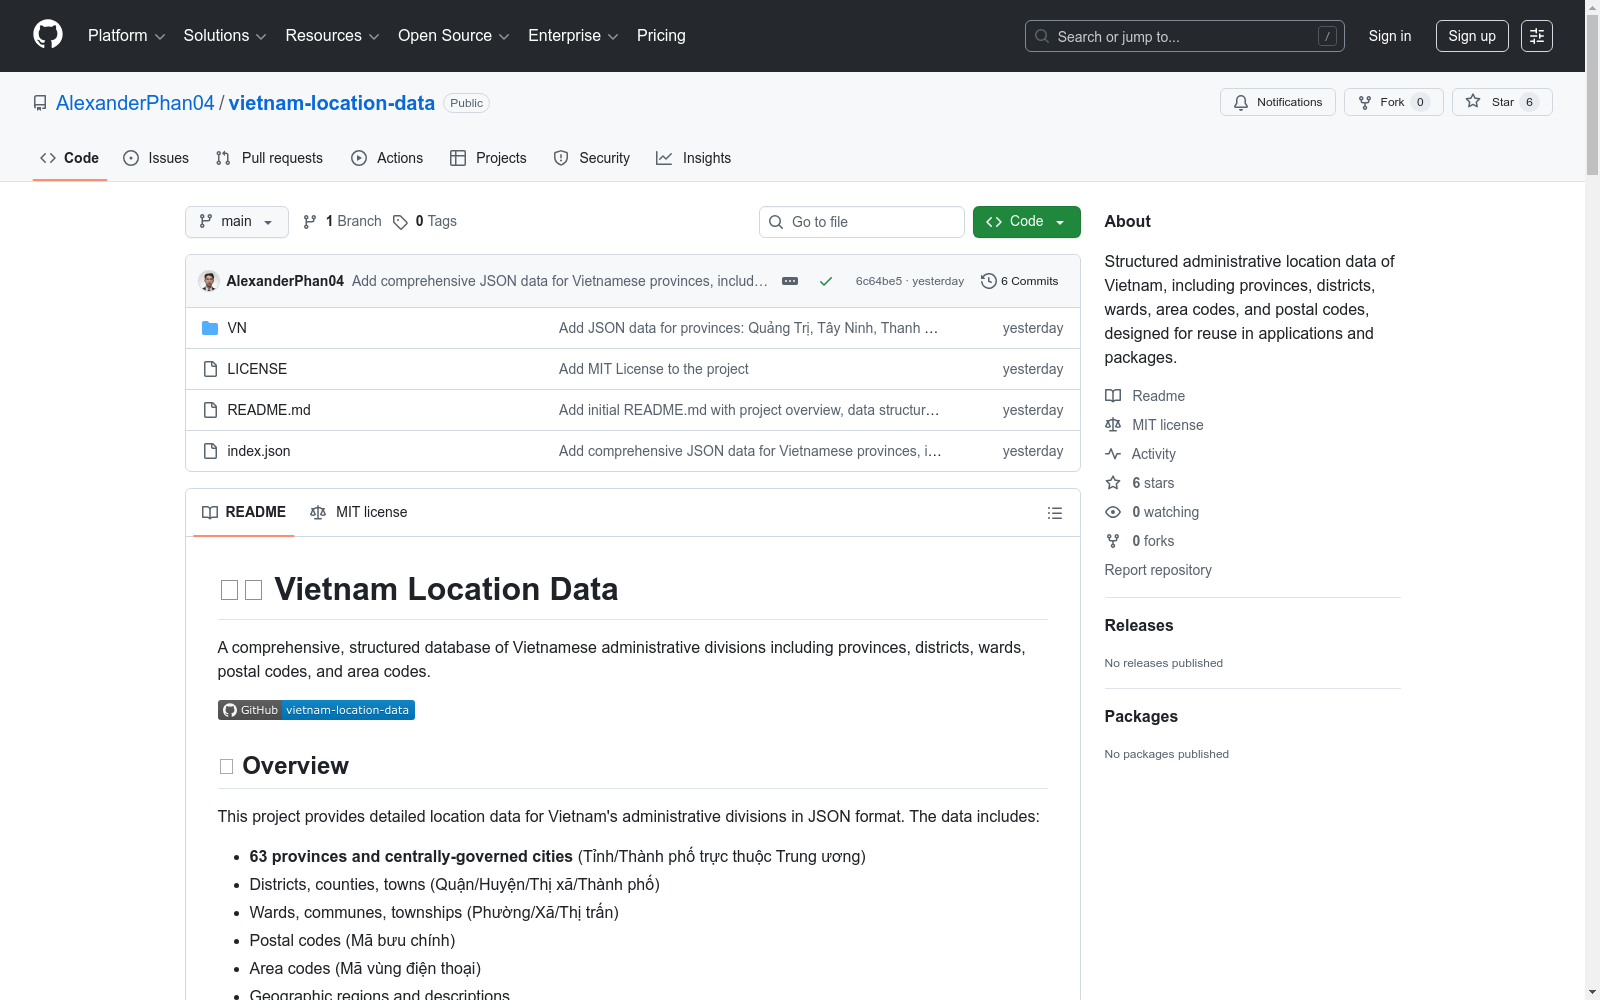Click the global navigation menu icon
This screenshot has width=1600, height=1000.
tap(1537, 36)
